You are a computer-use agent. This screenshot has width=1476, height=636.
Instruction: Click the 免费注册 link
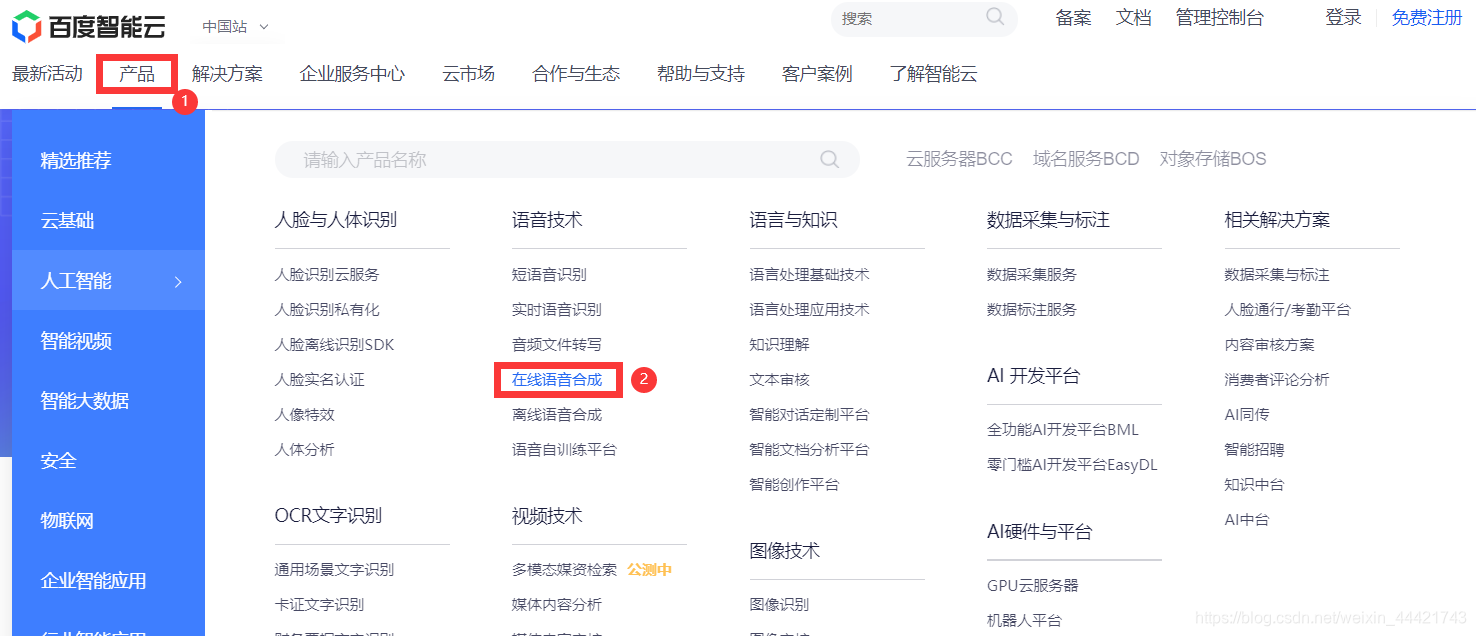pyautogui.click(x=1426, y=17)
